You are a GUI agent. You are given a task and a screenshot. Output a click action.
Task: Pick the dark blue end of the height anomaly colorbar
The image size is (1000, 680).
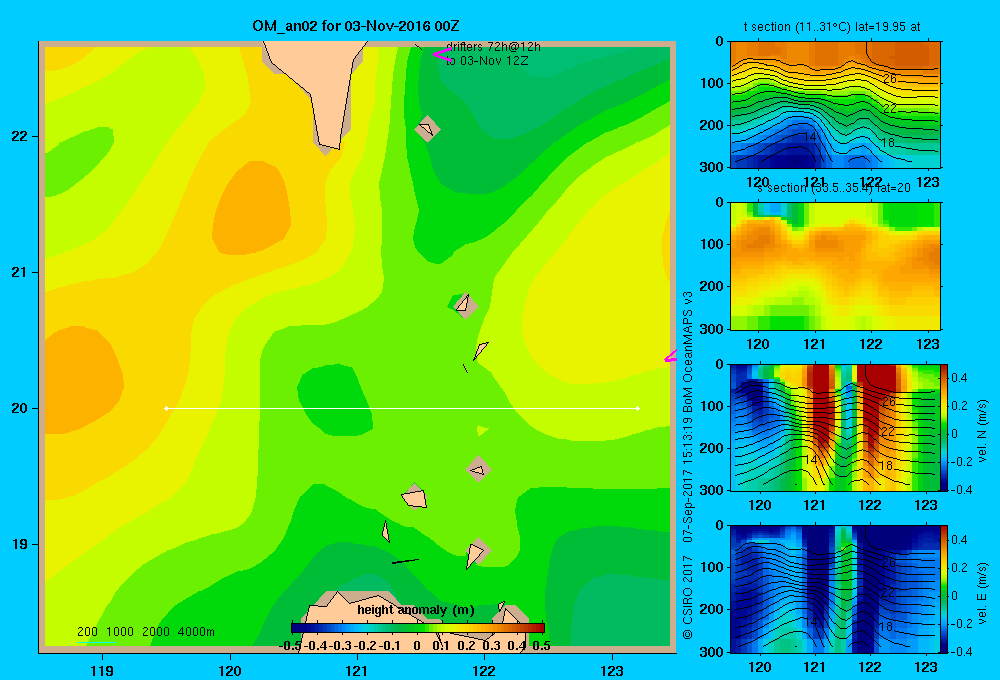(x=297, y=628)
